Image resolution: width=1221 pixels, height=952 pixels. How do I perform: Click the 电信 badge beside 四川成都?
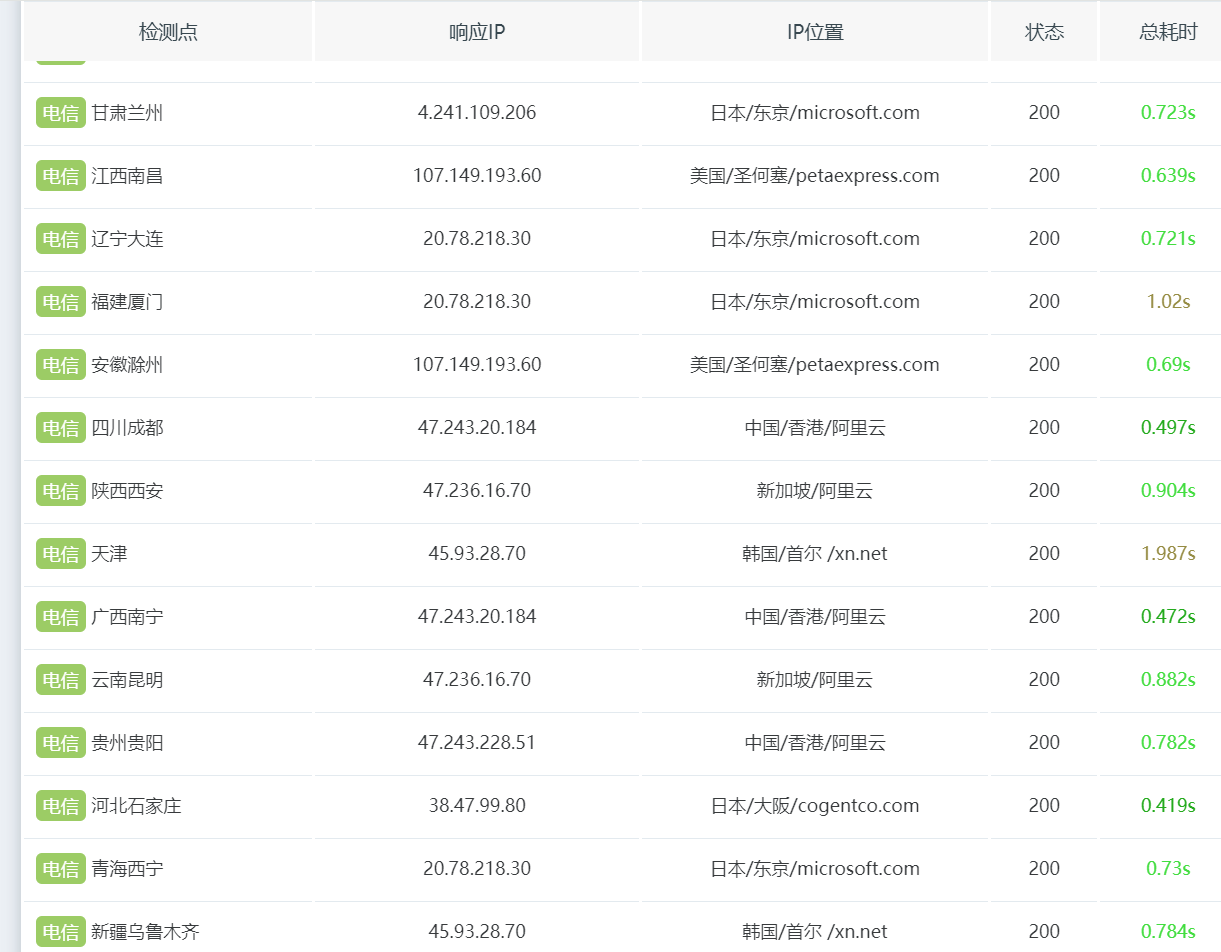pyautogui.click(x=61, y=428)
